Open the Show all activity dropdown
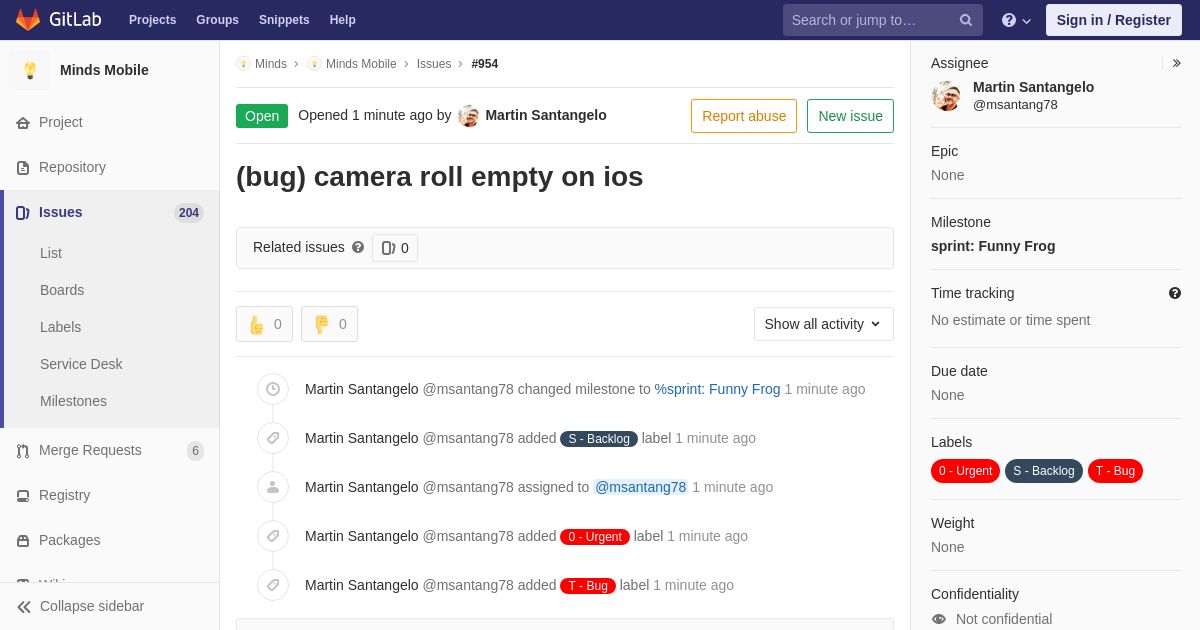Image resolution: width=1200 pixels, height=630 pixels. coord(824,324)
